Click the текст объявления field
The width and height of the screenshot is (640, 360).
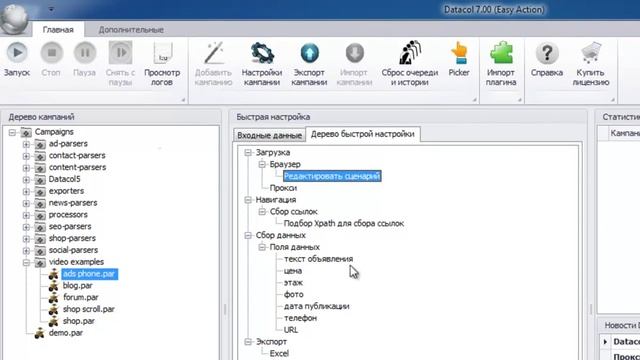(318, 259)
